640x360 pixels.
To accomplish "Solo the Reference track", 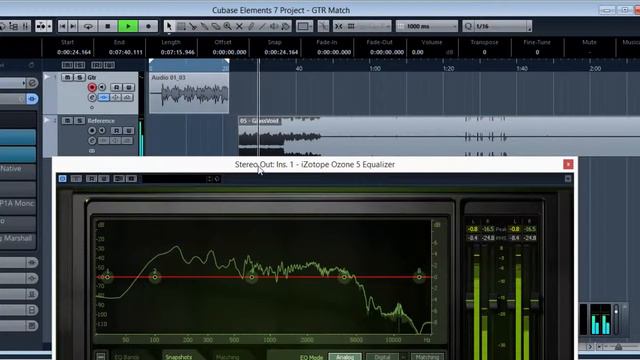I will click(x=80, y=121).
